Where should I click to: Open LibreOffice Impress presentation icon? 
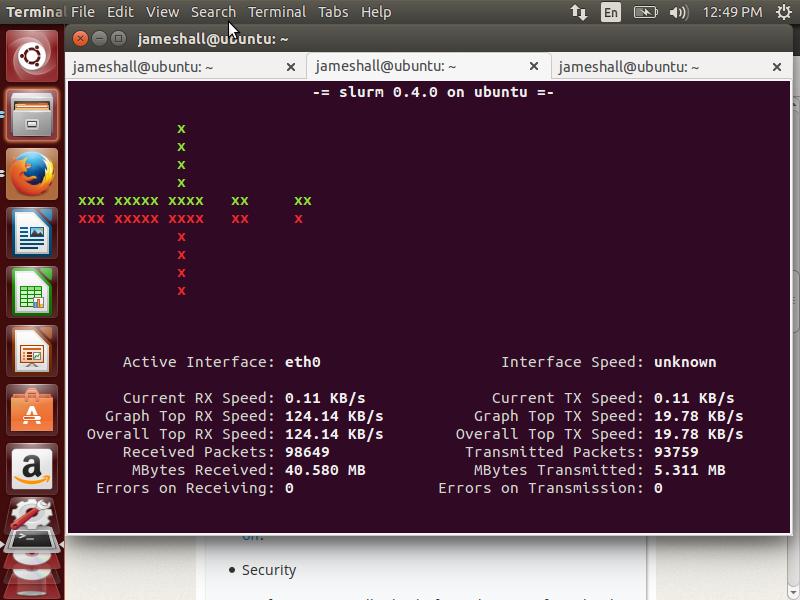click(32, 352)
